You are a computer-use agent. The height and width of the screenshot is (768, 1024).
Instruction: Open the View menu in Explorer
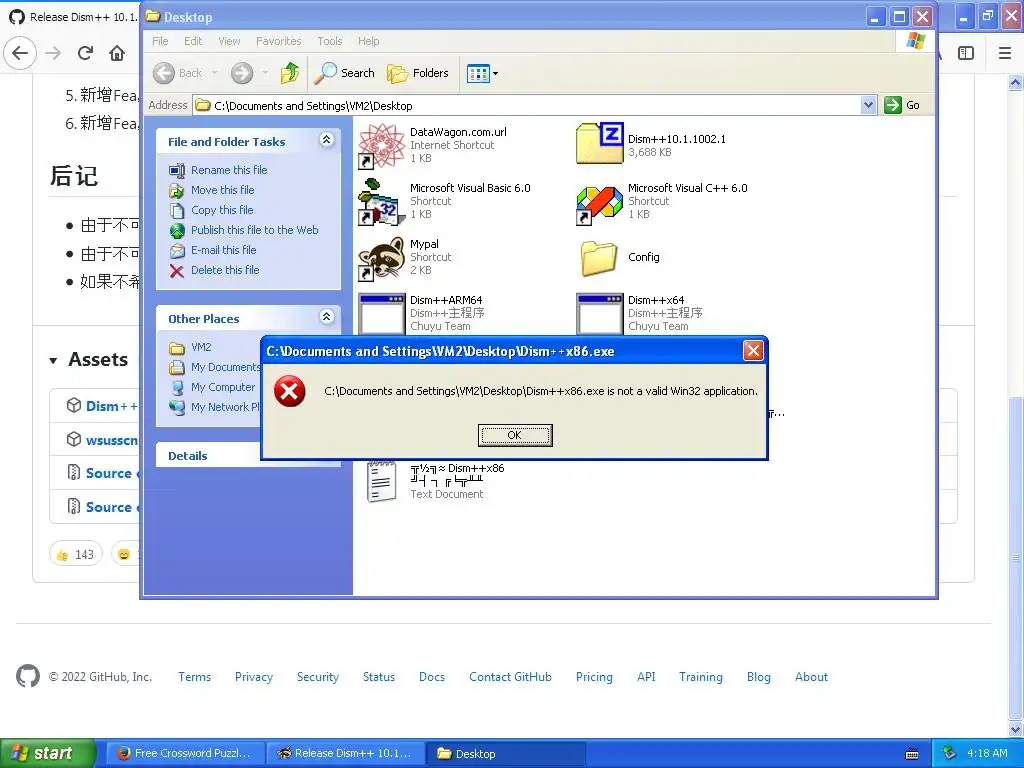click(x=229, y=41)
